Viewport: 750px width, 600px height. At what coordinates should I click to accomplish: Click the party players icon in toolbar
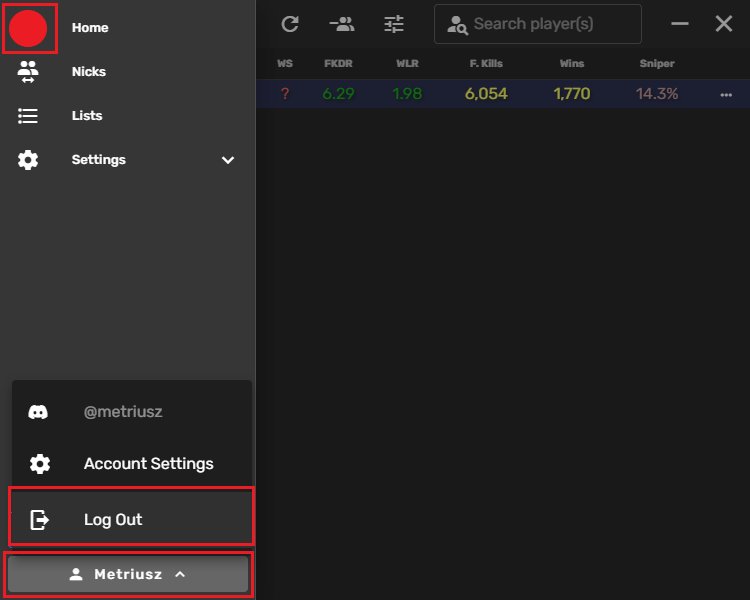click(342, 24)
